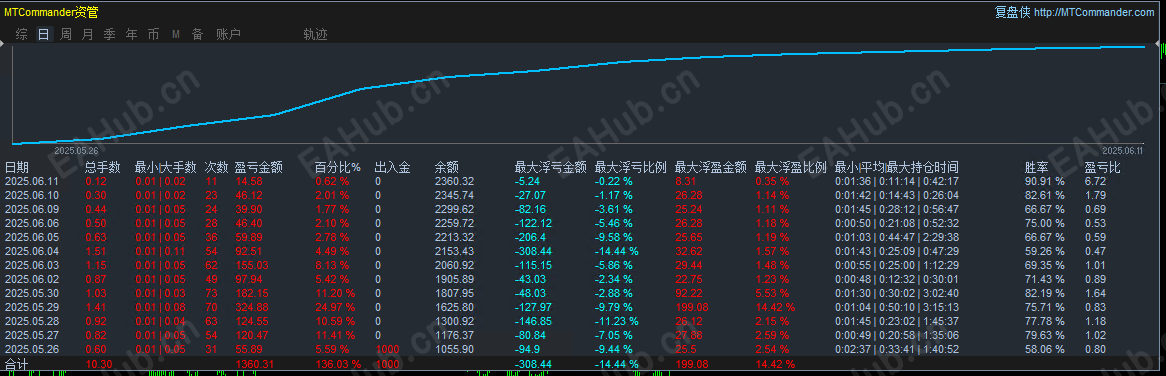1166x376 pixels.
Task: Click the balance value 1055.90
Action: (454, 349)
